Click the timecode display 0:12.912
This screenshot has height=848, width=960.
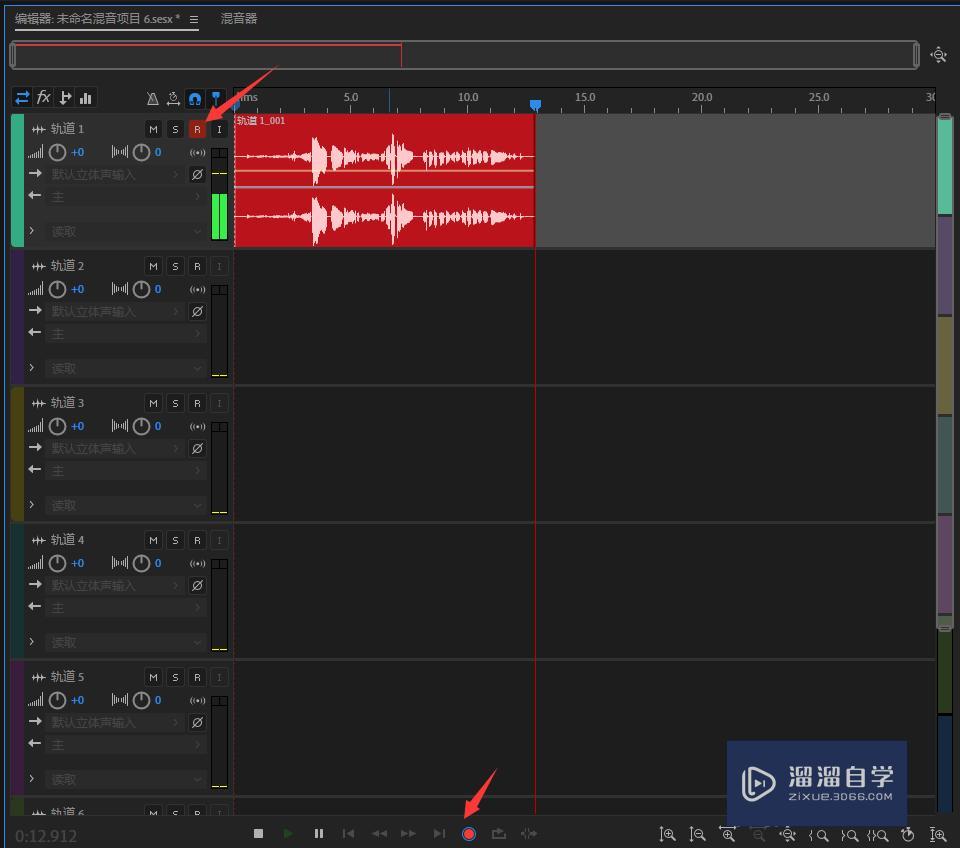46,836
